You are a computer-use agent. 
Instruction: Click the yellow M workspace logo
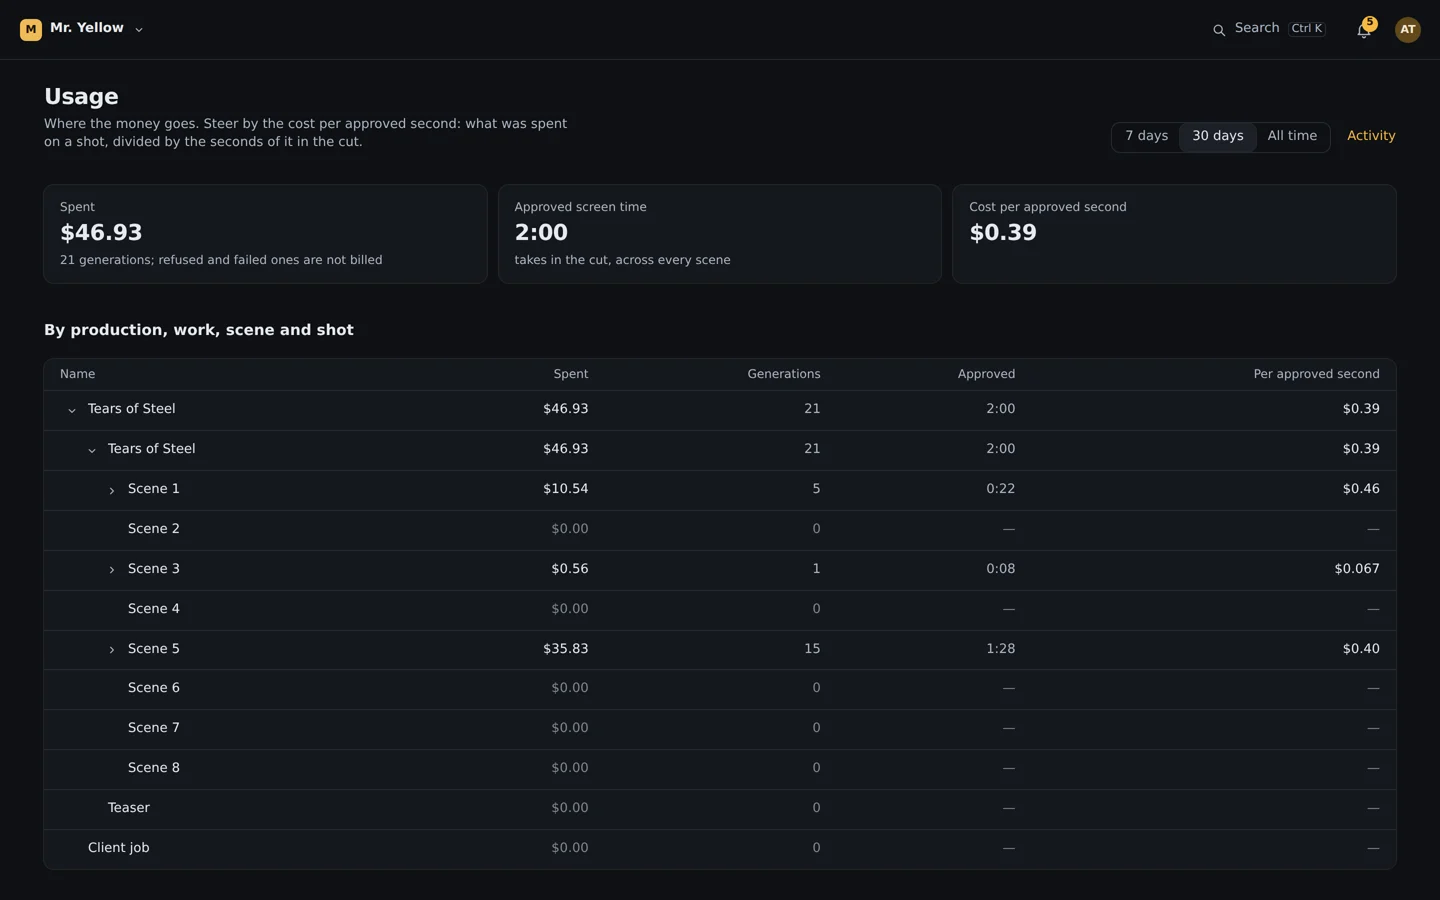point(31,29)
